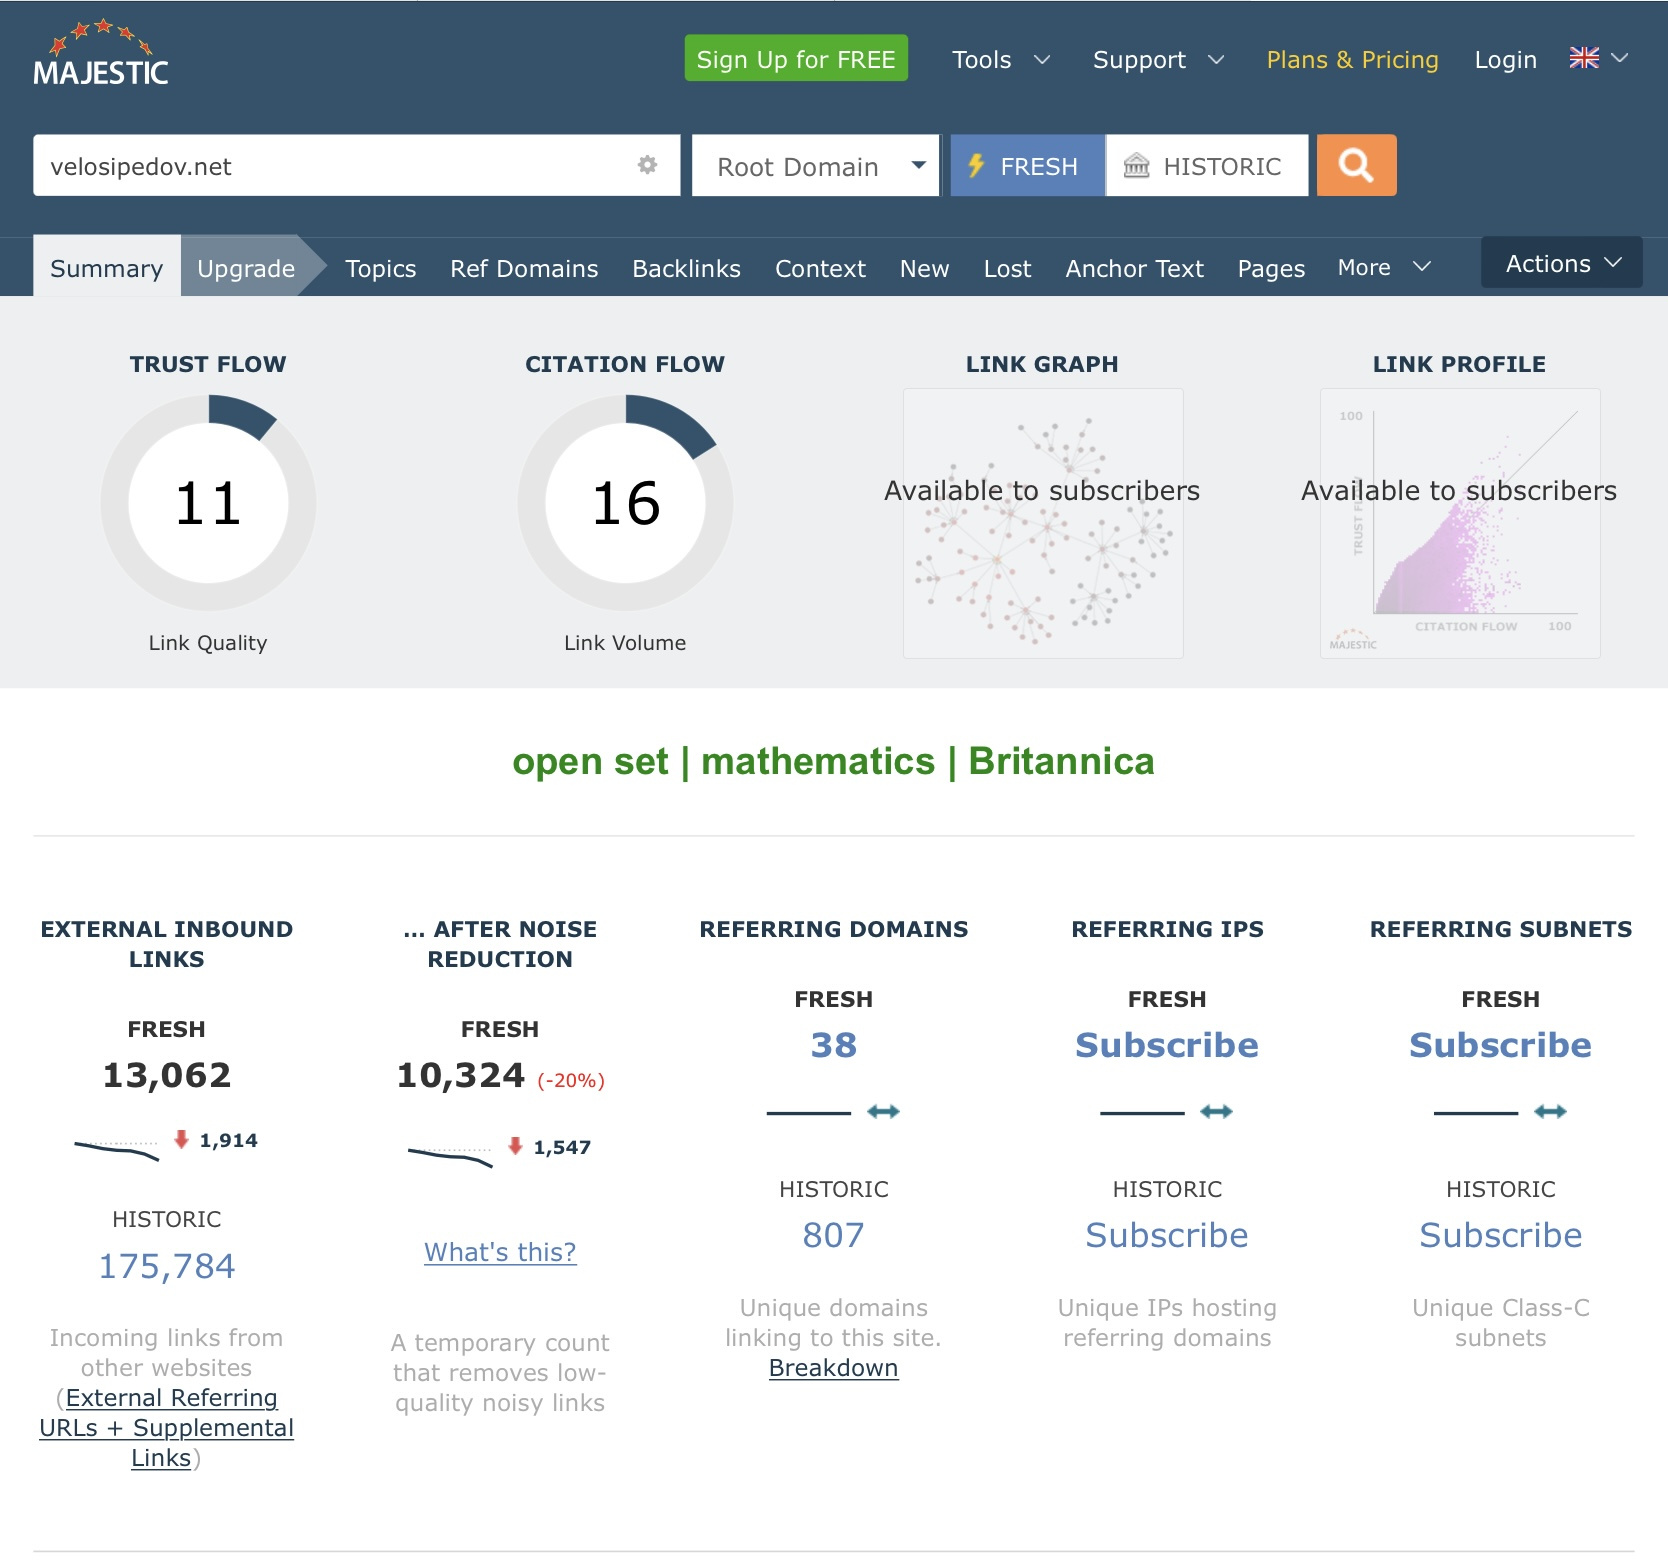Screen dimensions: 1668x1565
Task: Open the Upgrade tab
Action: coord(246,268)
